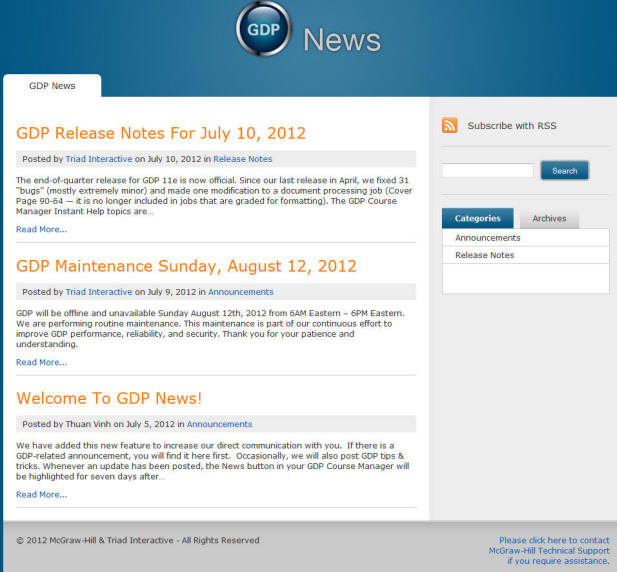This screenshot has width=617, height=572.
Task: Click Read More under the Release Notes post
Action: tap(41, 229)
